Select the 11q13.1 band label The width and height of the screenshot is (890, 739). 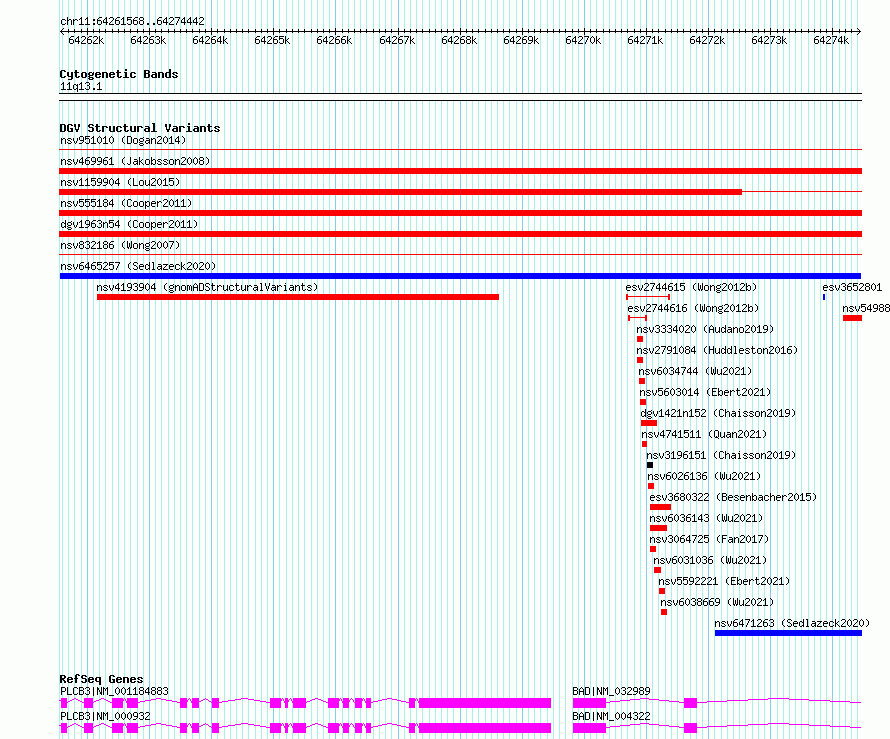click(x=81, y=86)
